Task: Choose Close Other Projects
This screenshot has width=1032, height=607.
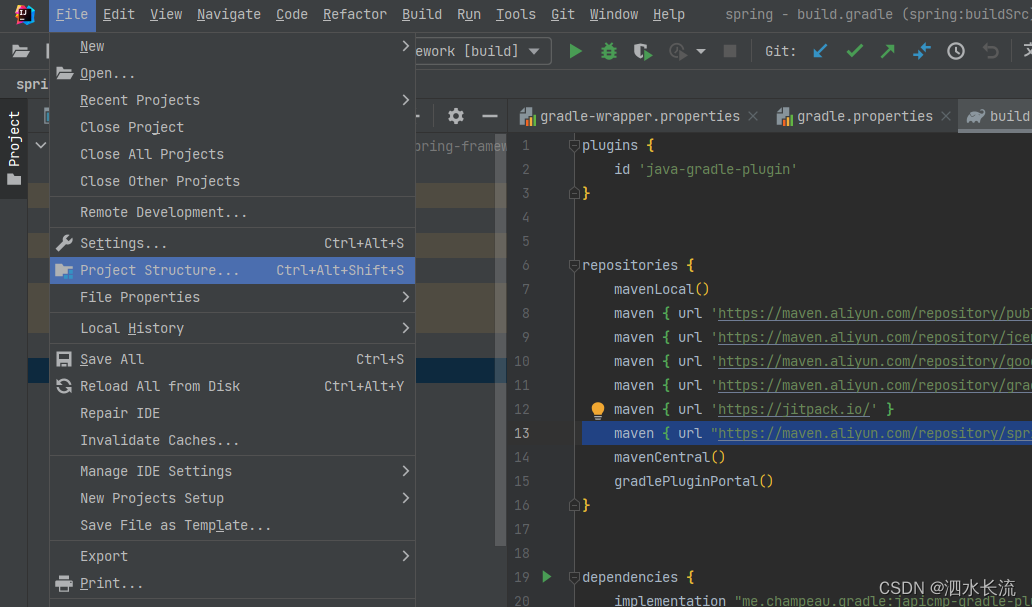Action: click(x=232, y=181)
